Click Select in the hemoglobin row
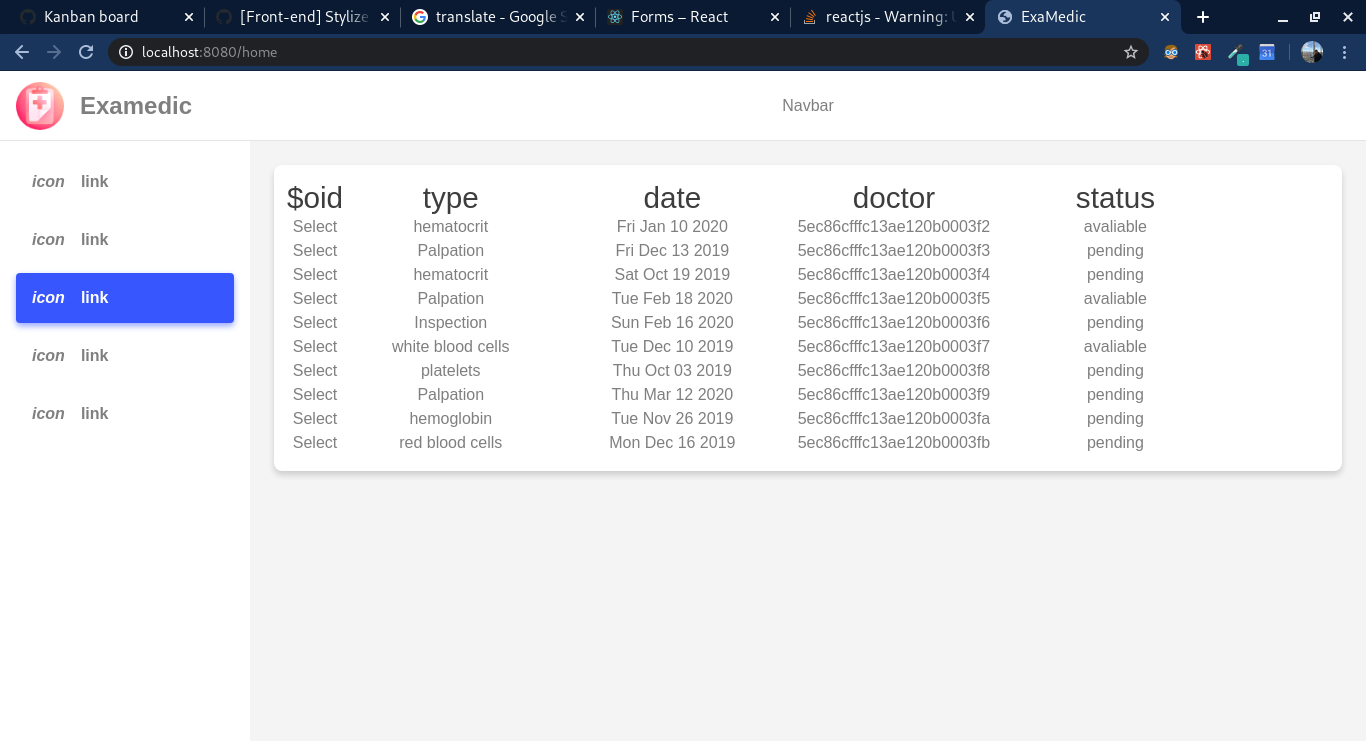 click(x=315, y=419)
